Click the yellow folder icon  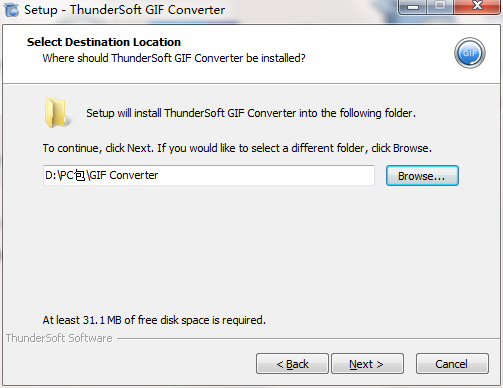pos(57,113)
